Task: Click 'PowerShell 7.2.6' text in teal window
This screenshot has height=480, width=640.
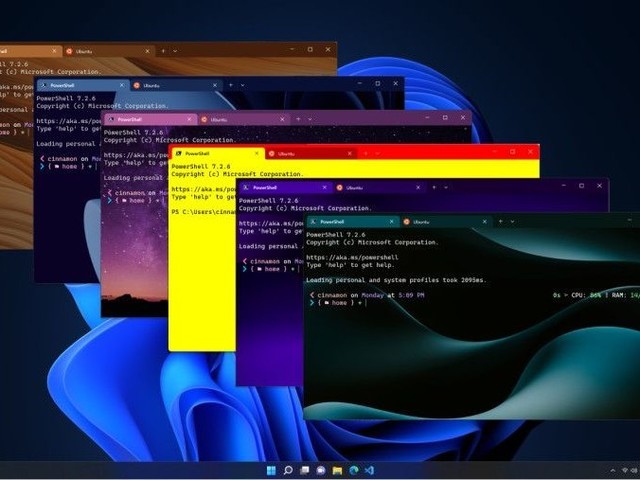Action: [336, 235]
